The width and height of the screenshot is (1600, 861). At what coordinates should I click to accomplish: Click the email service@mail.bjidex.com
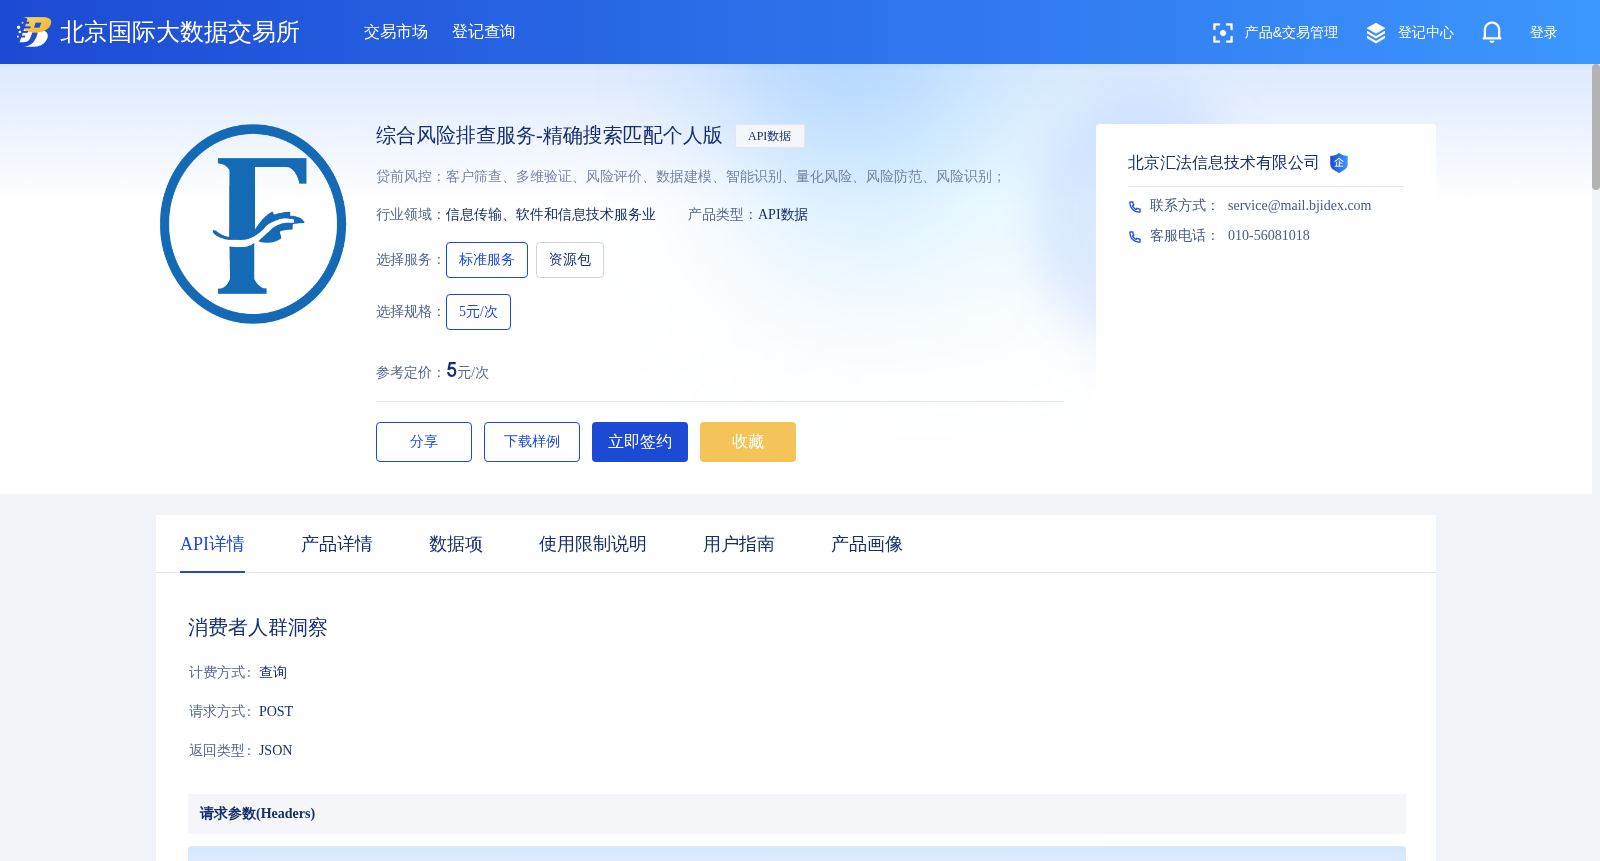pyautogui.click(x=1299, y=206)
